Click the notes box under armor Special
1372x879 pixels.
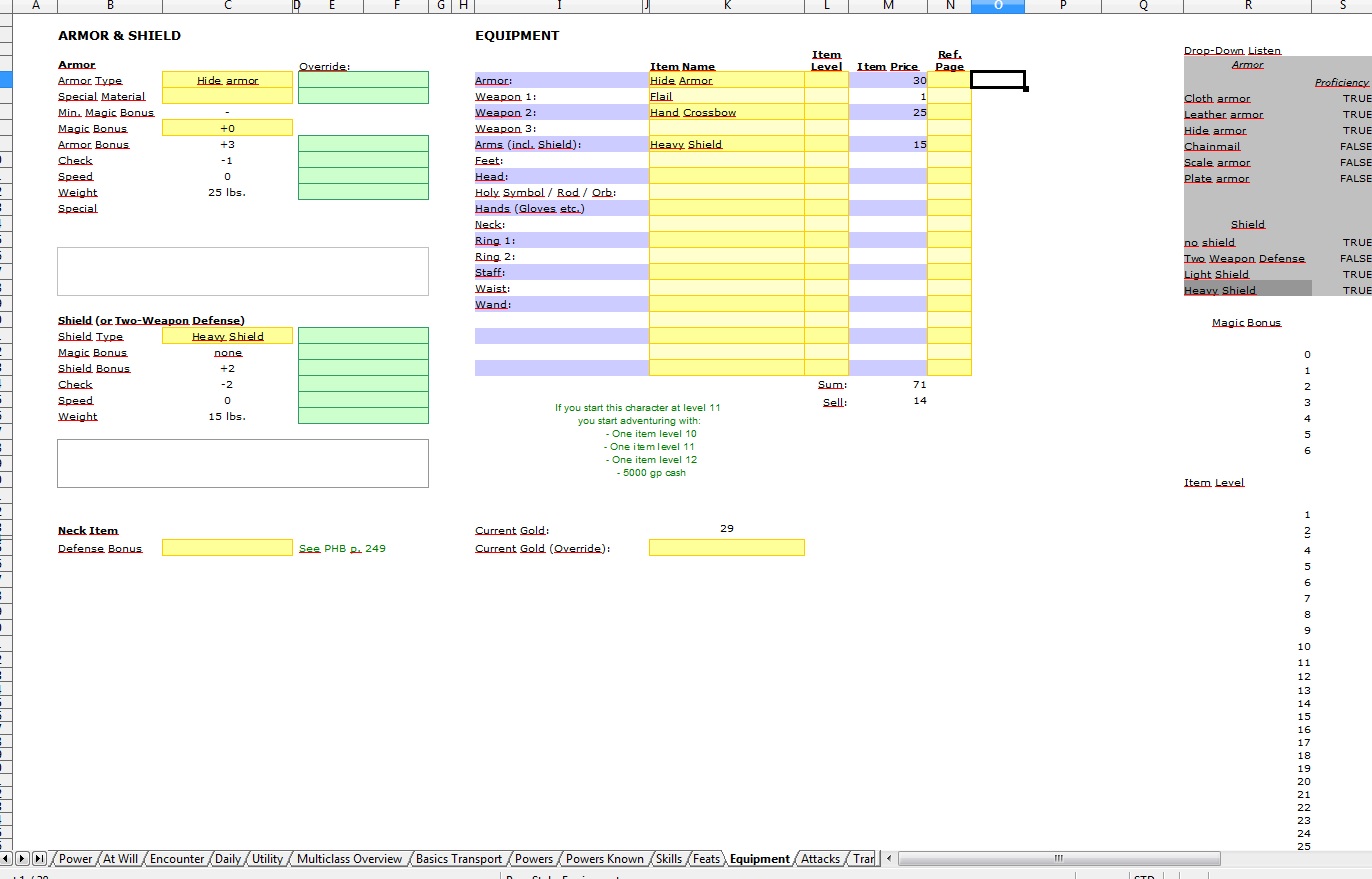[x=243, y=271]
